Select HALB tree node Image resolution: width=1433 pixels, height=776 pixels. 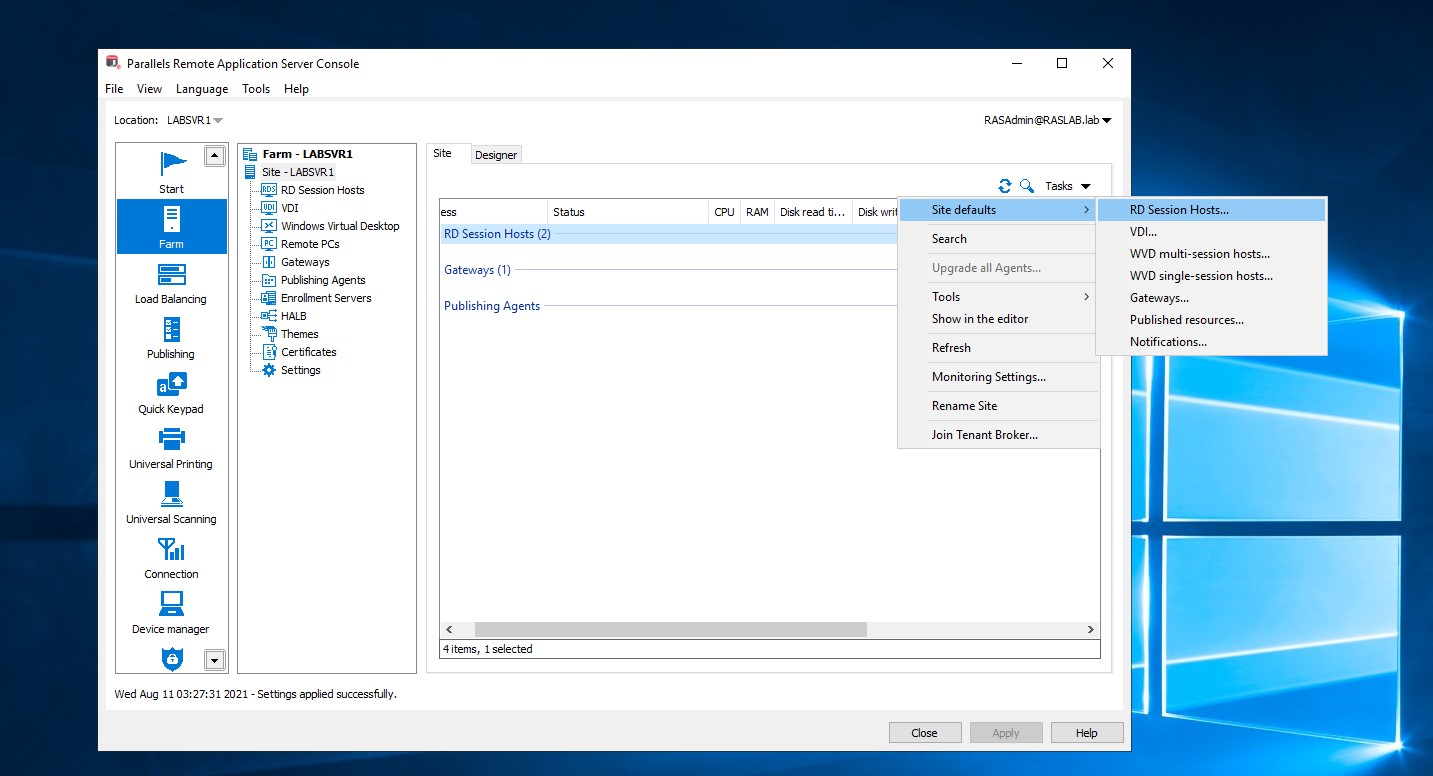[x=293, y=316]
